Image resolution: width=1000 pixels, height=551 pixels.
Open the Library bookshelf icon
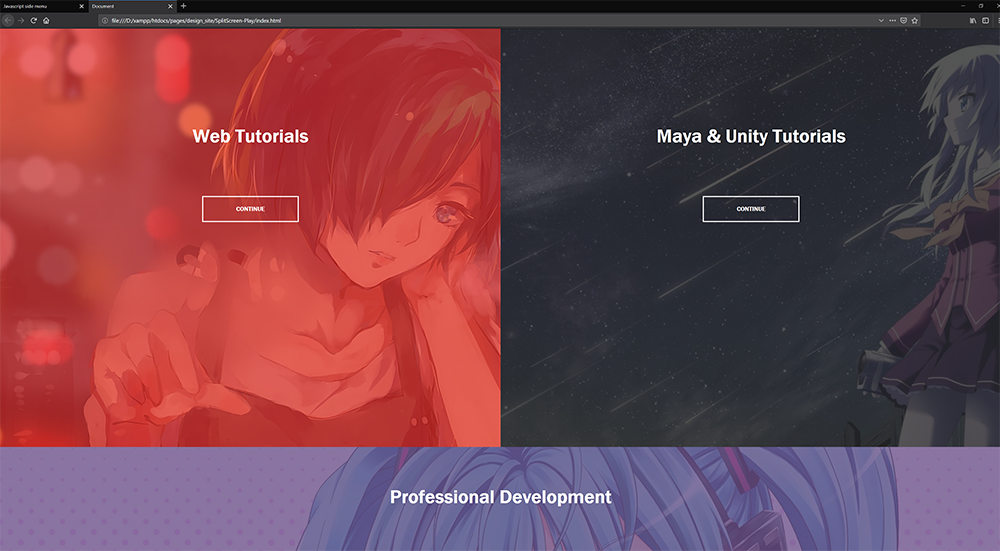973,20
